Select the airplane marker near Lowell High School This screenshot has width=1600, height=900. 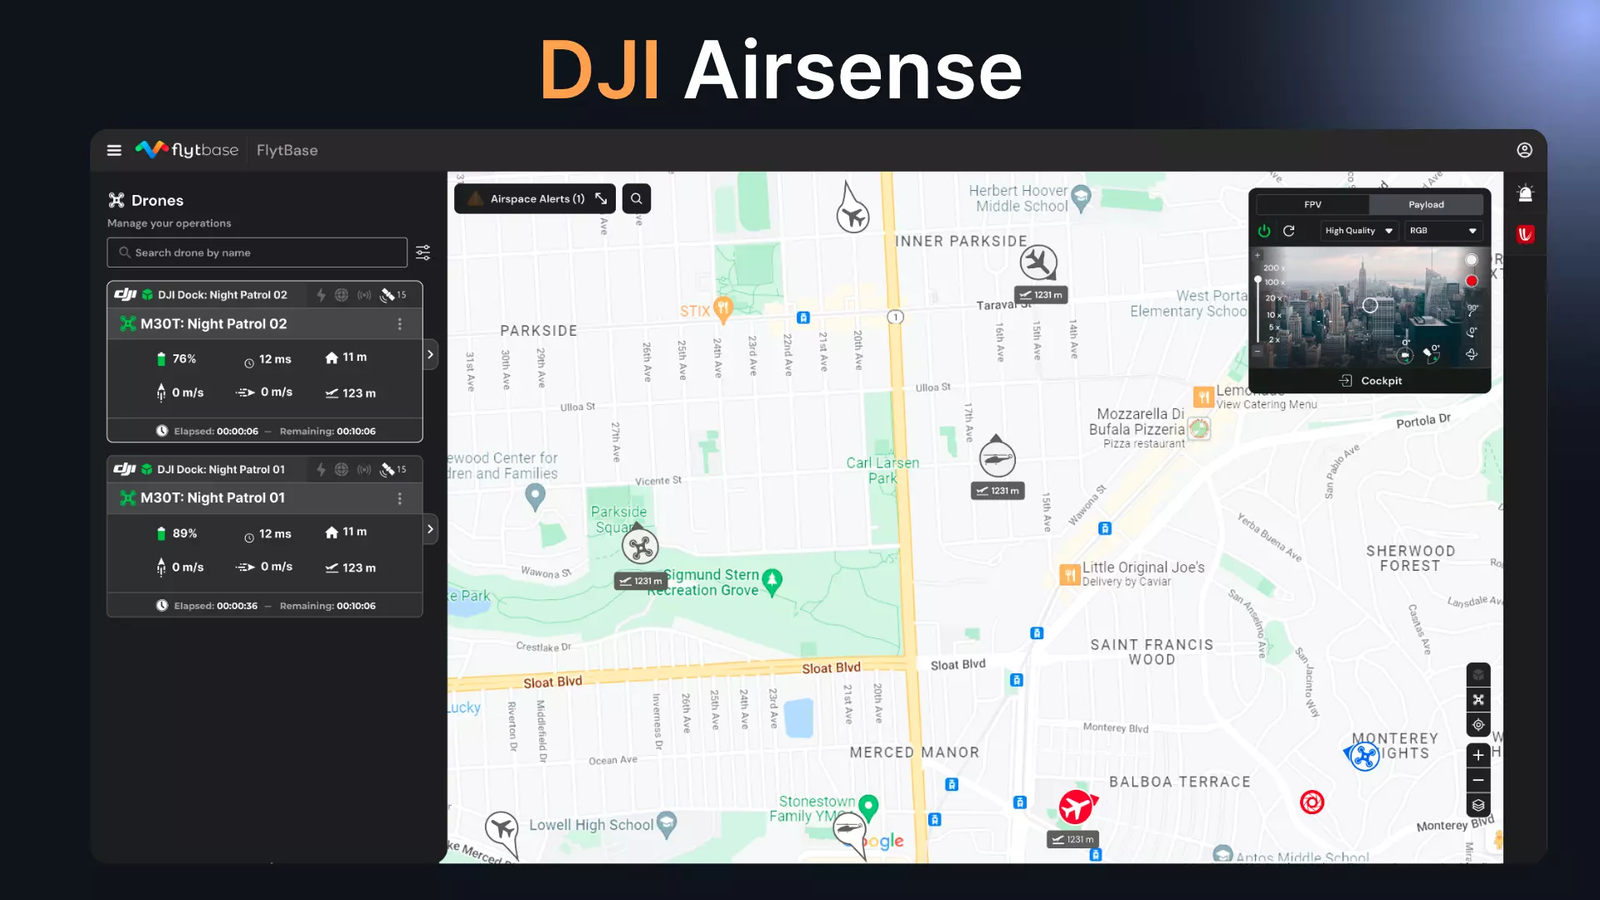(x=502, y=829)
